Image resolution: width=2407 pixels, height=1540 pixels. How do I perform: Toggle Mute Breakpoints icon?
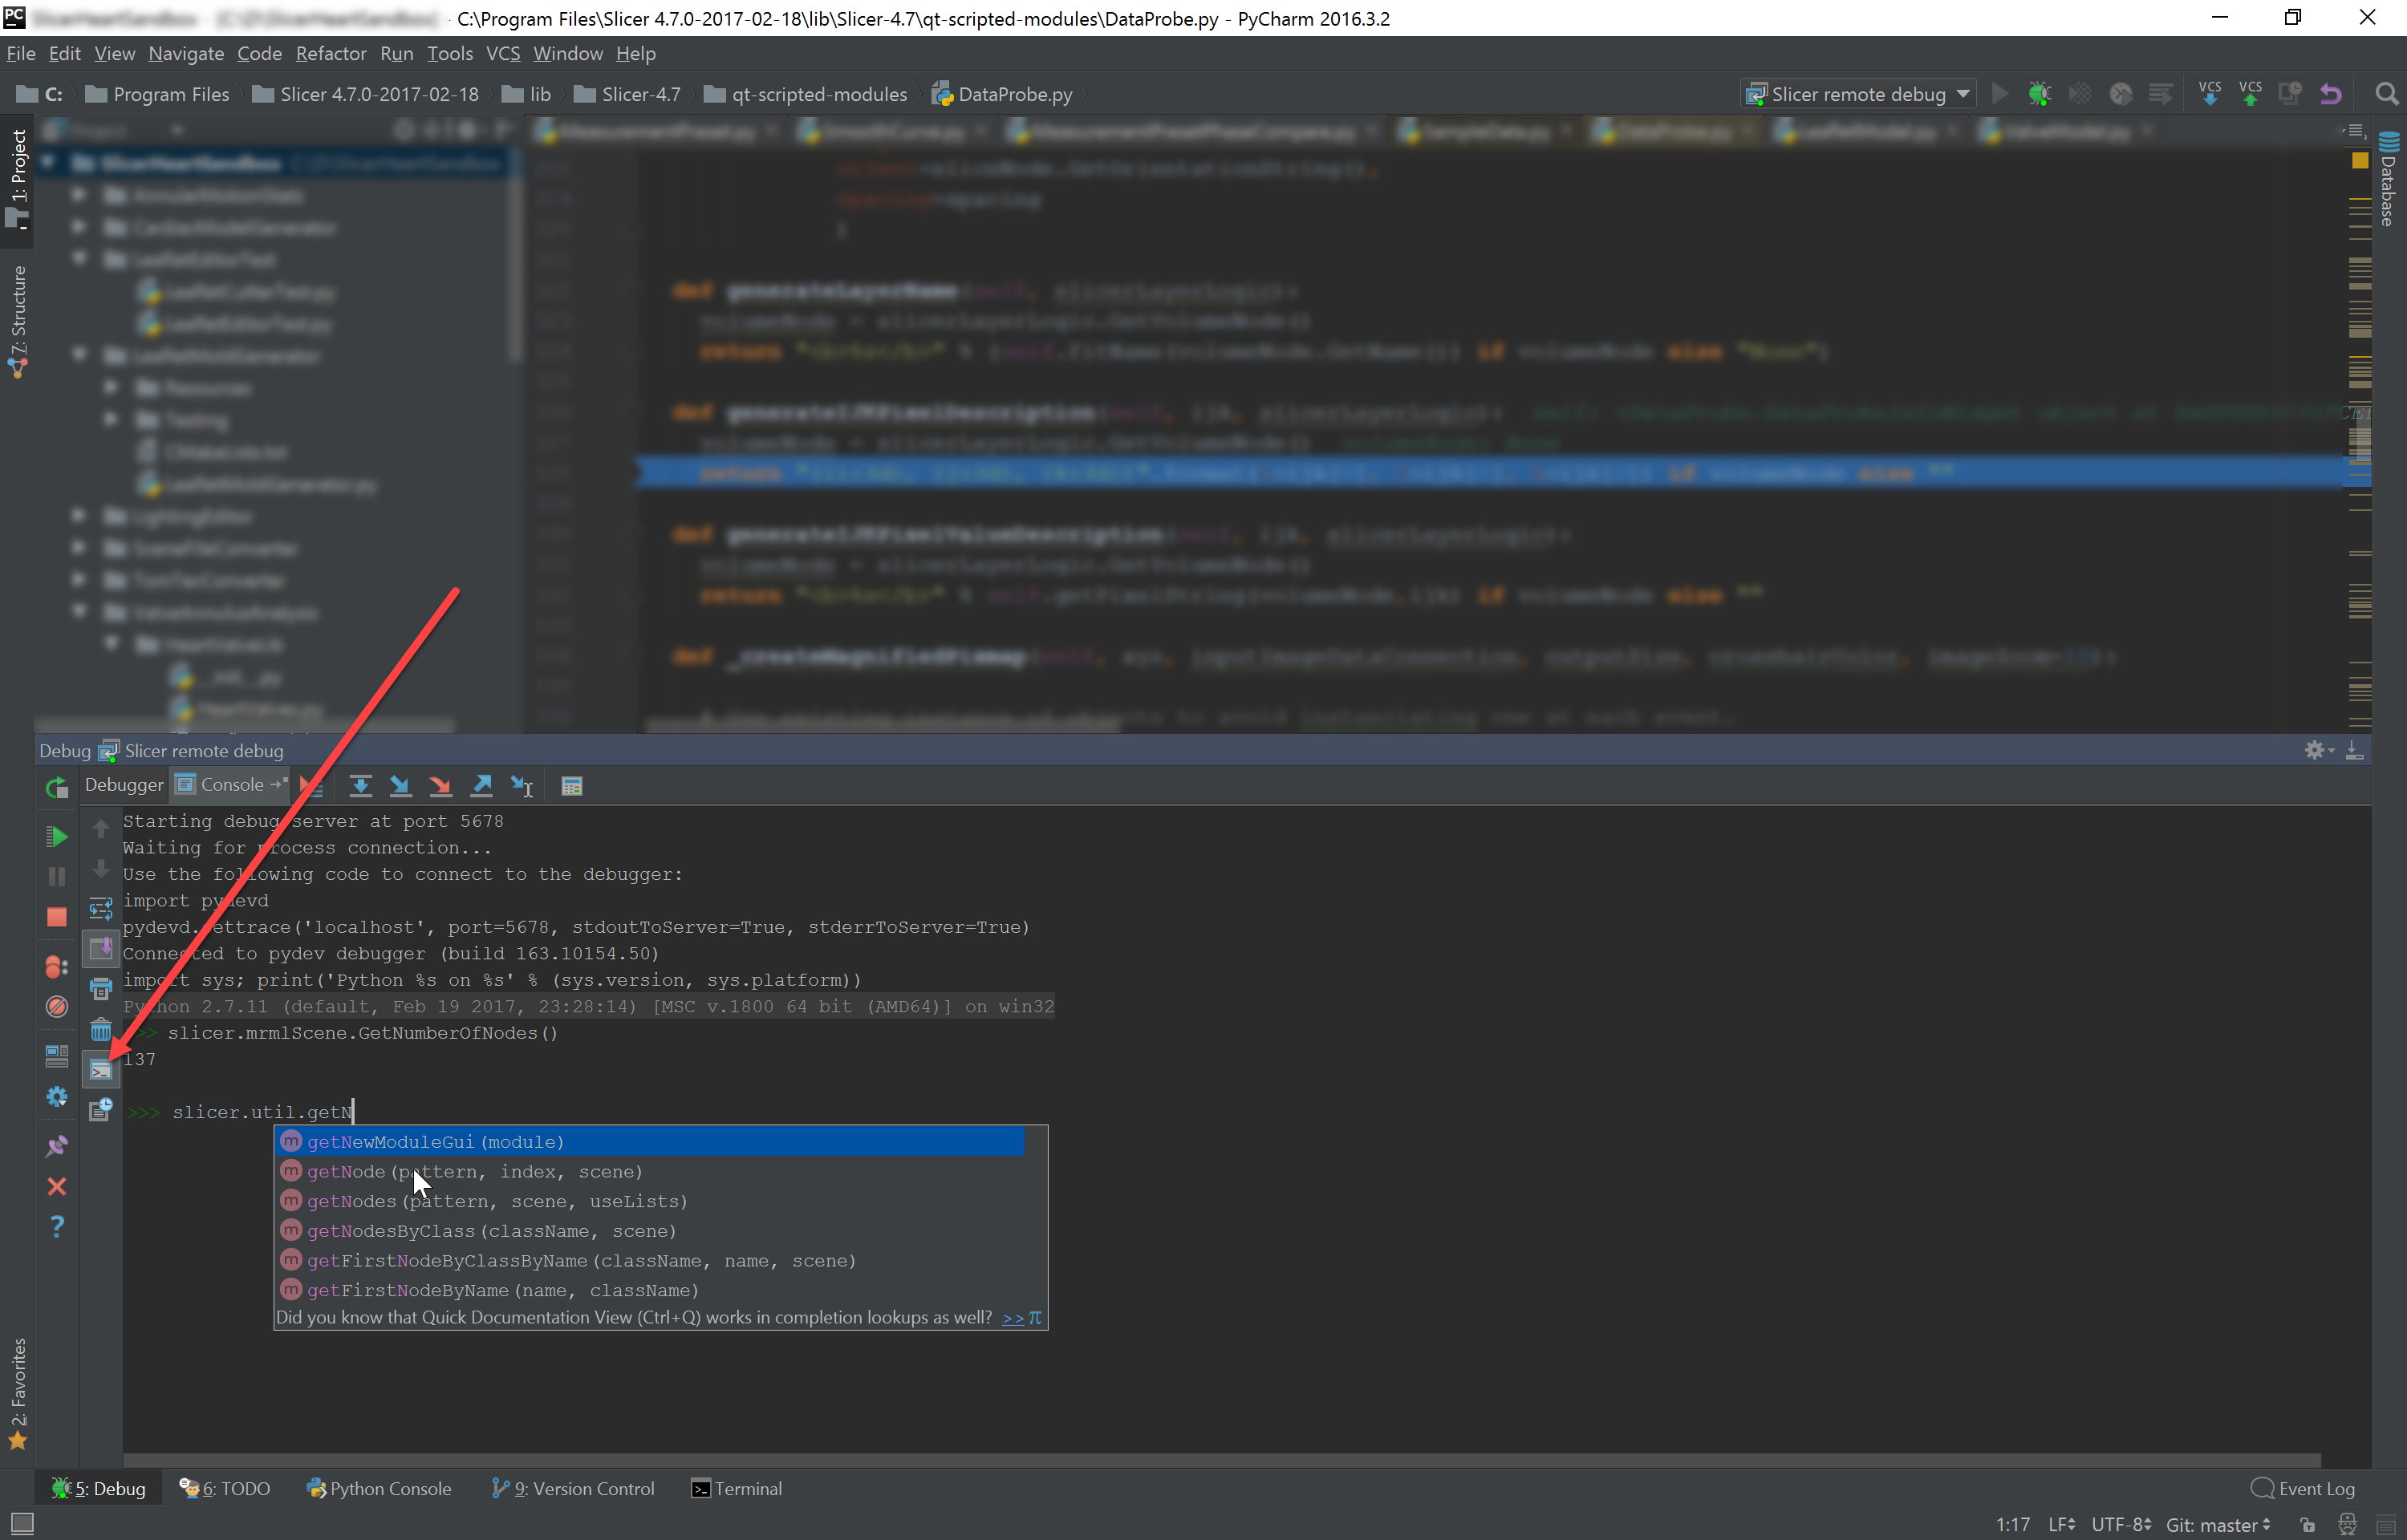click(57, 1007)
